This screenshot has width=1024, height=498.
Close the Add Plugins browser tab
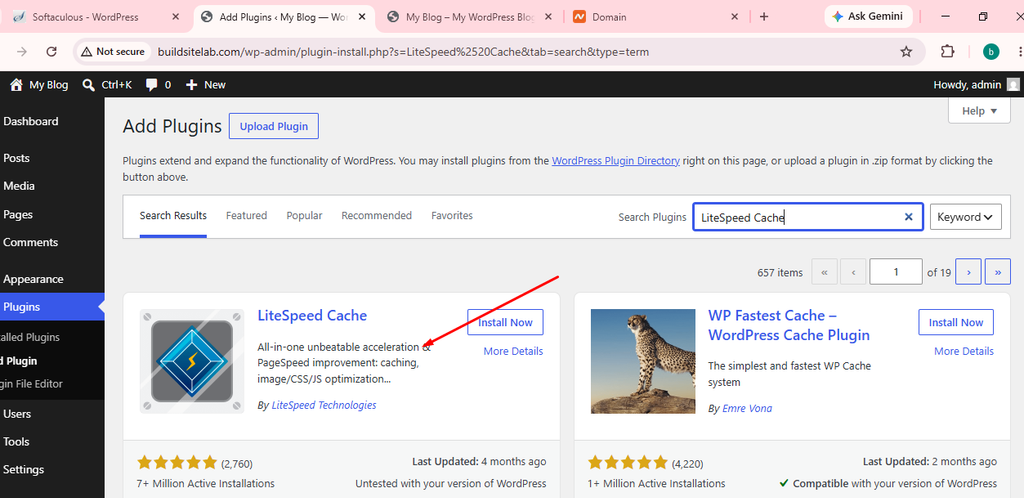click(364, 17)
